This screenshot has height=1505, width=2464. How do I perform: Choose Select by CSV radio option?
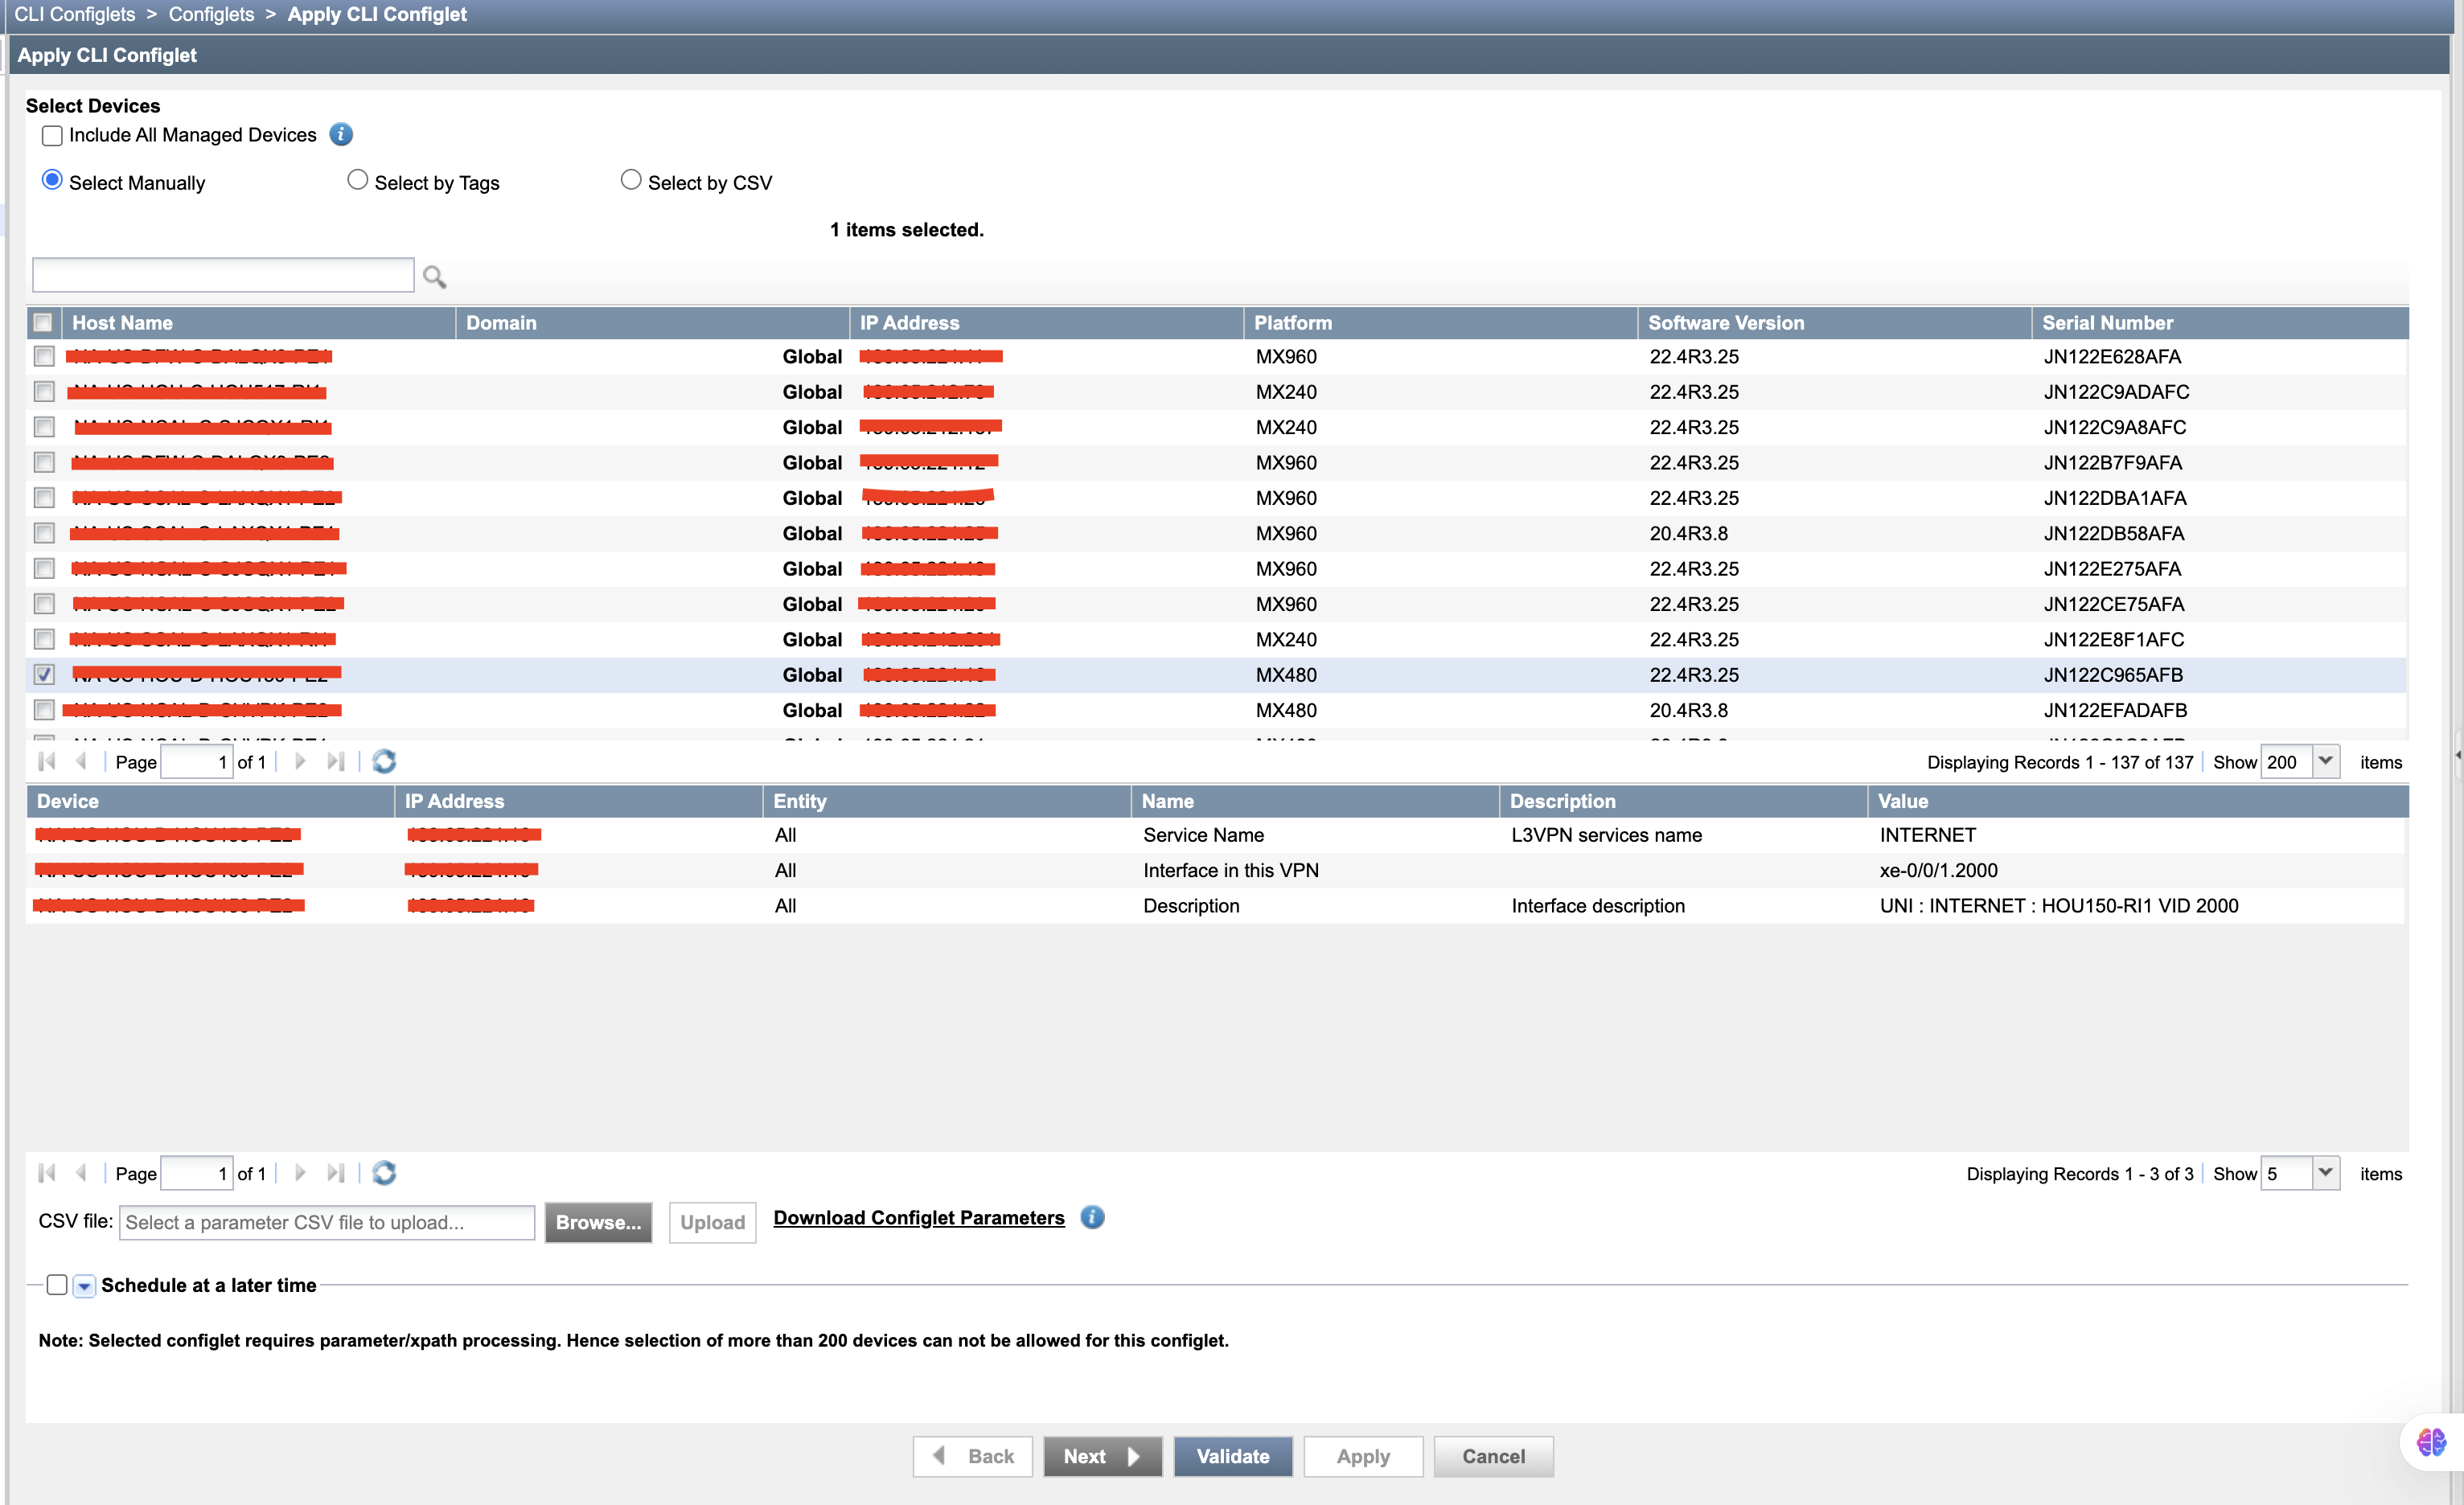point(631,180)
